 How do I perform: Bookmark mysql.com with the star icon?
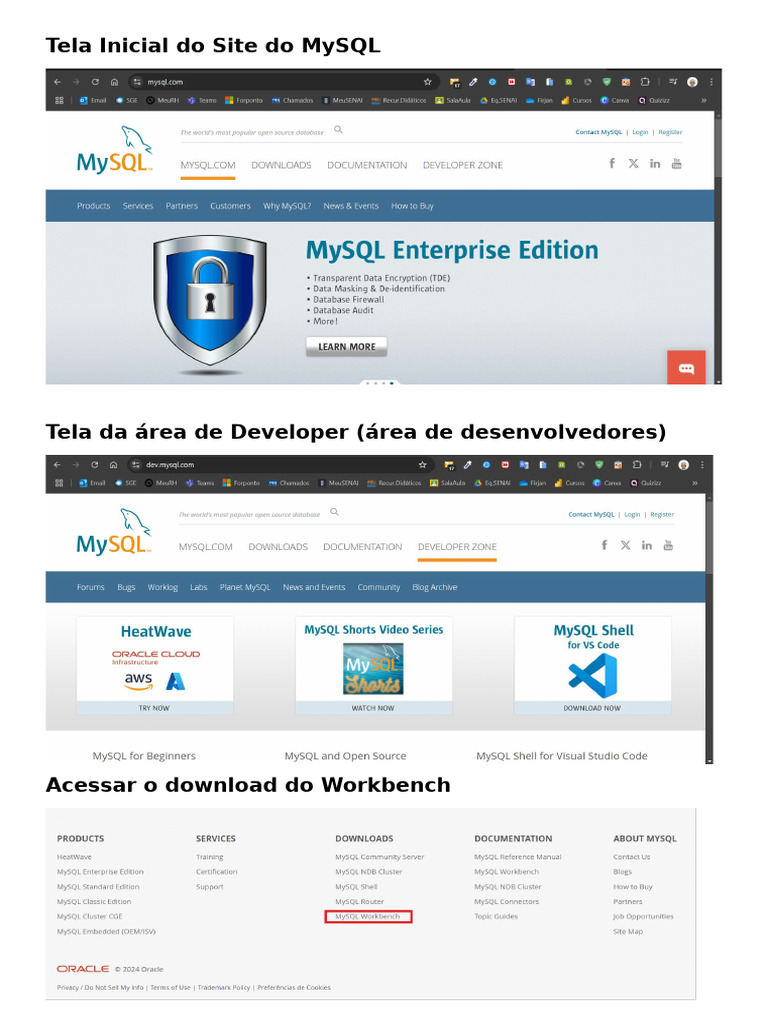[428, 82]
